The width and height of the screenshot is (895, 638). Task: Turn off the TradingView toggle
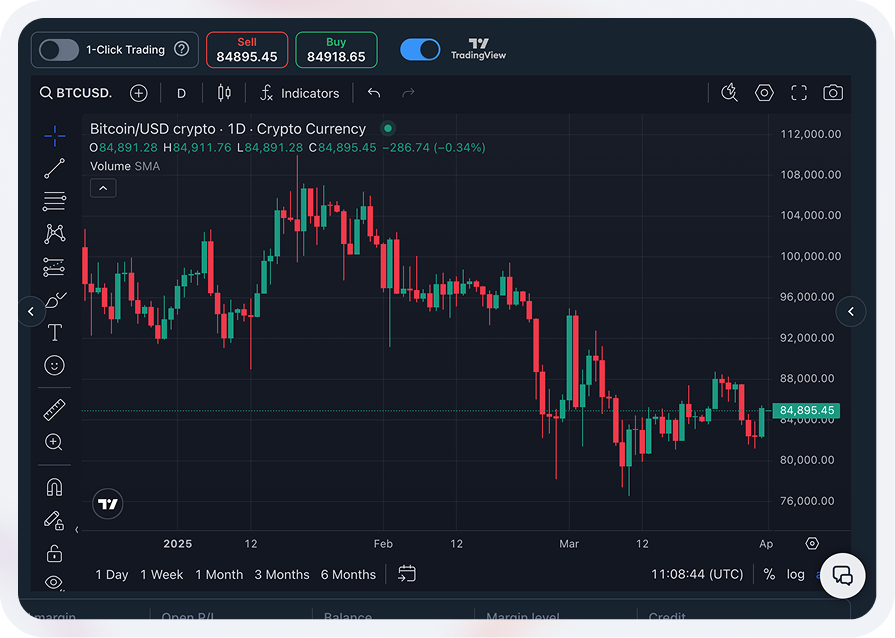click(x=420, y=49)
